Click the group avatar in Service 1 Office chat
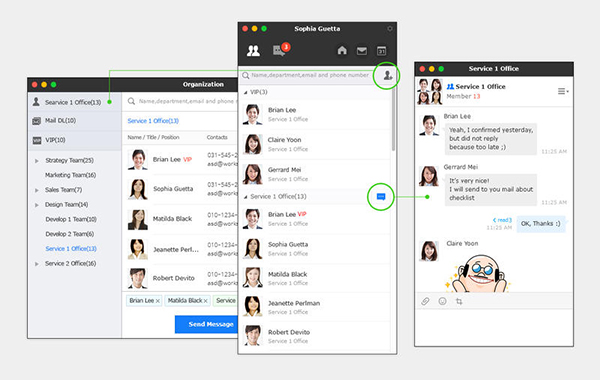 click(x=430, y=91)
